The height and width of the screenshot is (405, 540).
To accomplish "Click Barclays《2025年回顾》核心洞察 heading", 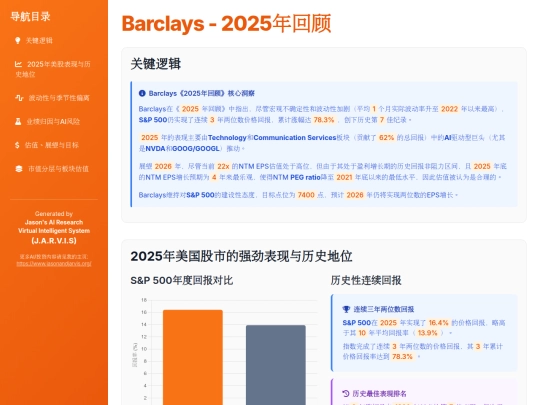I will coord(201,93).
